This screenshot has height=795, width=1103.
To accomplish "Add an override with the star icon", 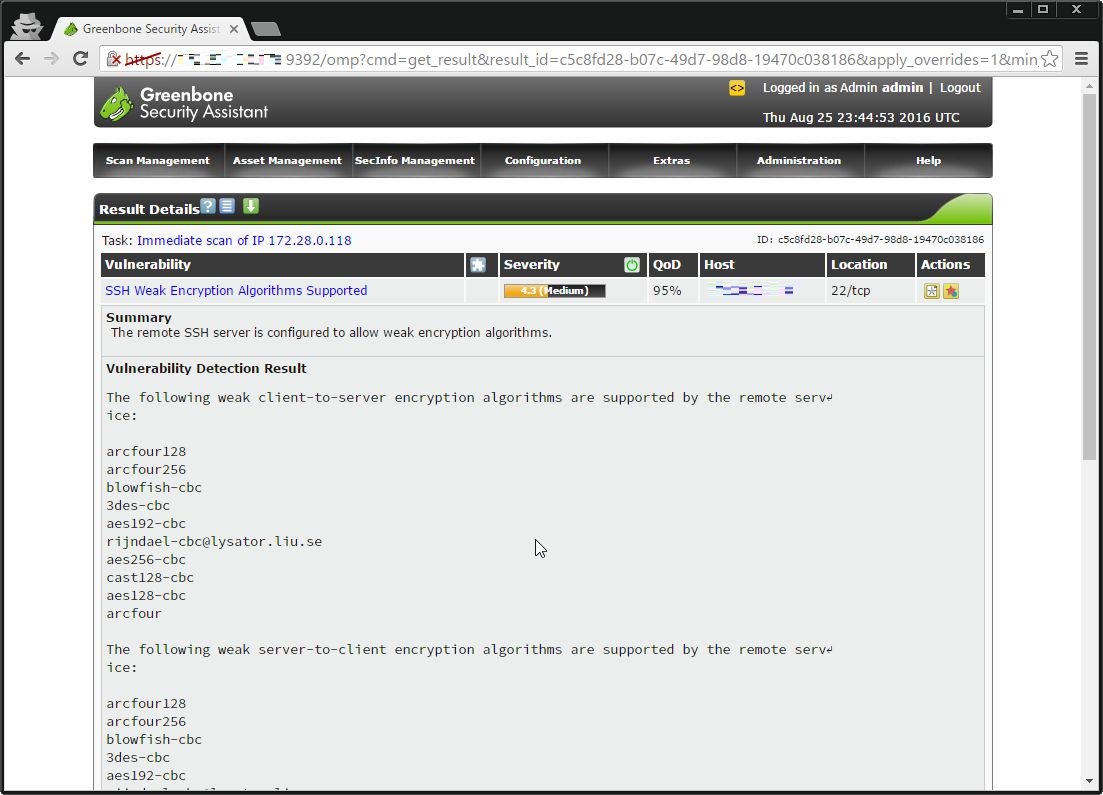I will click(951, 291).
